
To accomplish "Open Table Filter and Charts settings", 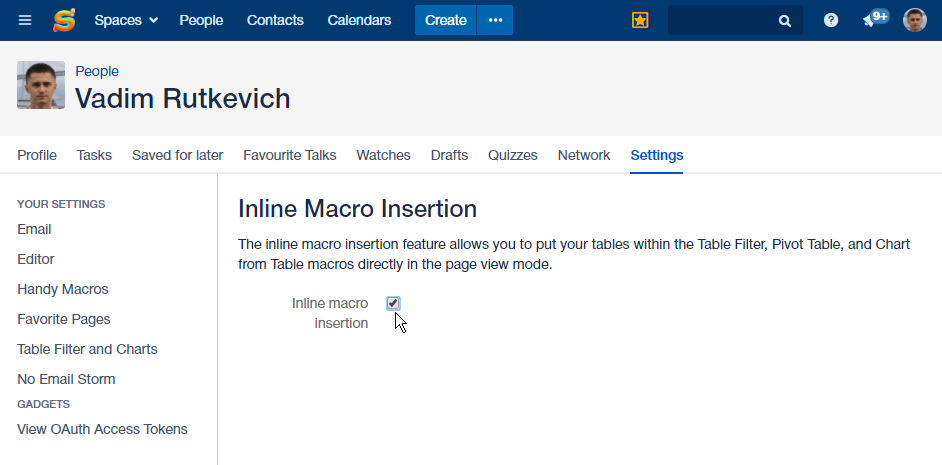I will tap(87, 349).
